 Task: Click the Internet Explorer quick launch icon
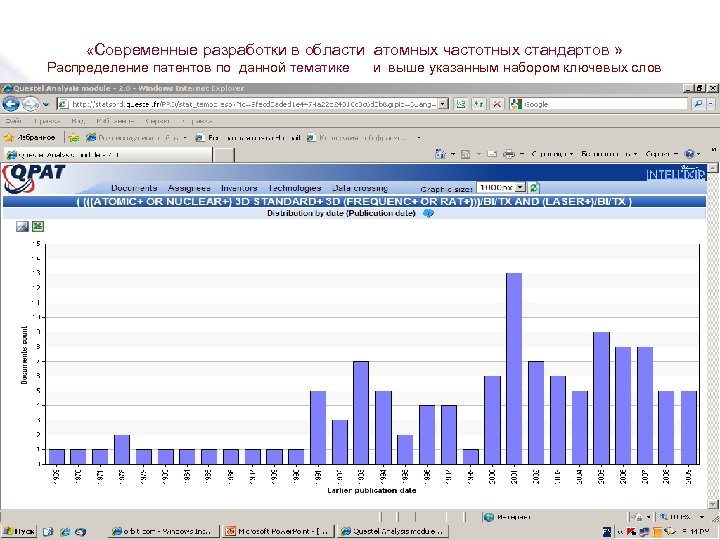(x=64, y=532)
